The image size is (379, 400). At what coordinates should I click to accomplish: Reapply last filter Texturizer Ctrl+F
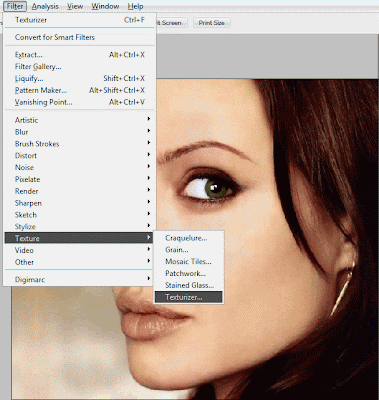coord(80,20)
